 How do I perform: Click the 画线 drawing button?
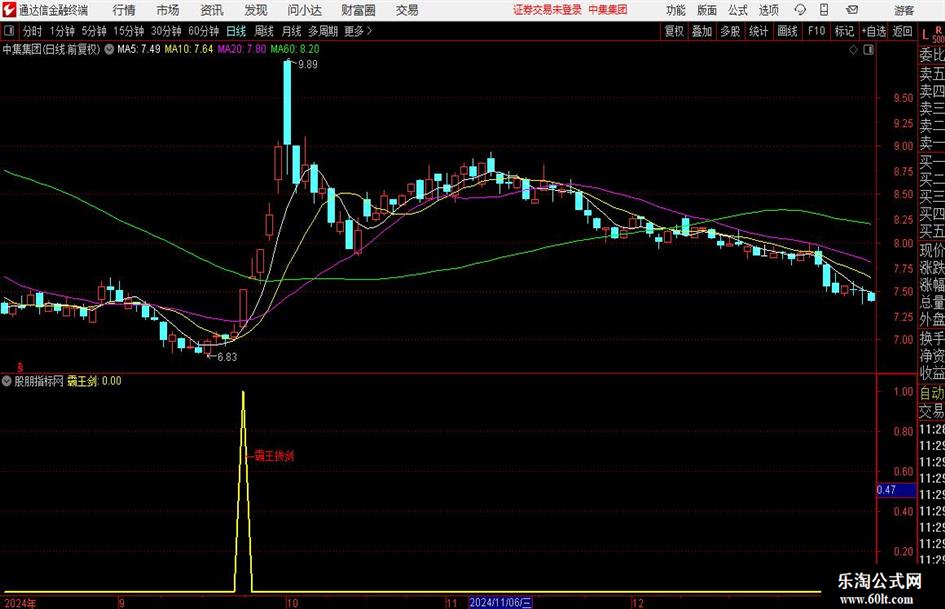(x=787, y=31)
